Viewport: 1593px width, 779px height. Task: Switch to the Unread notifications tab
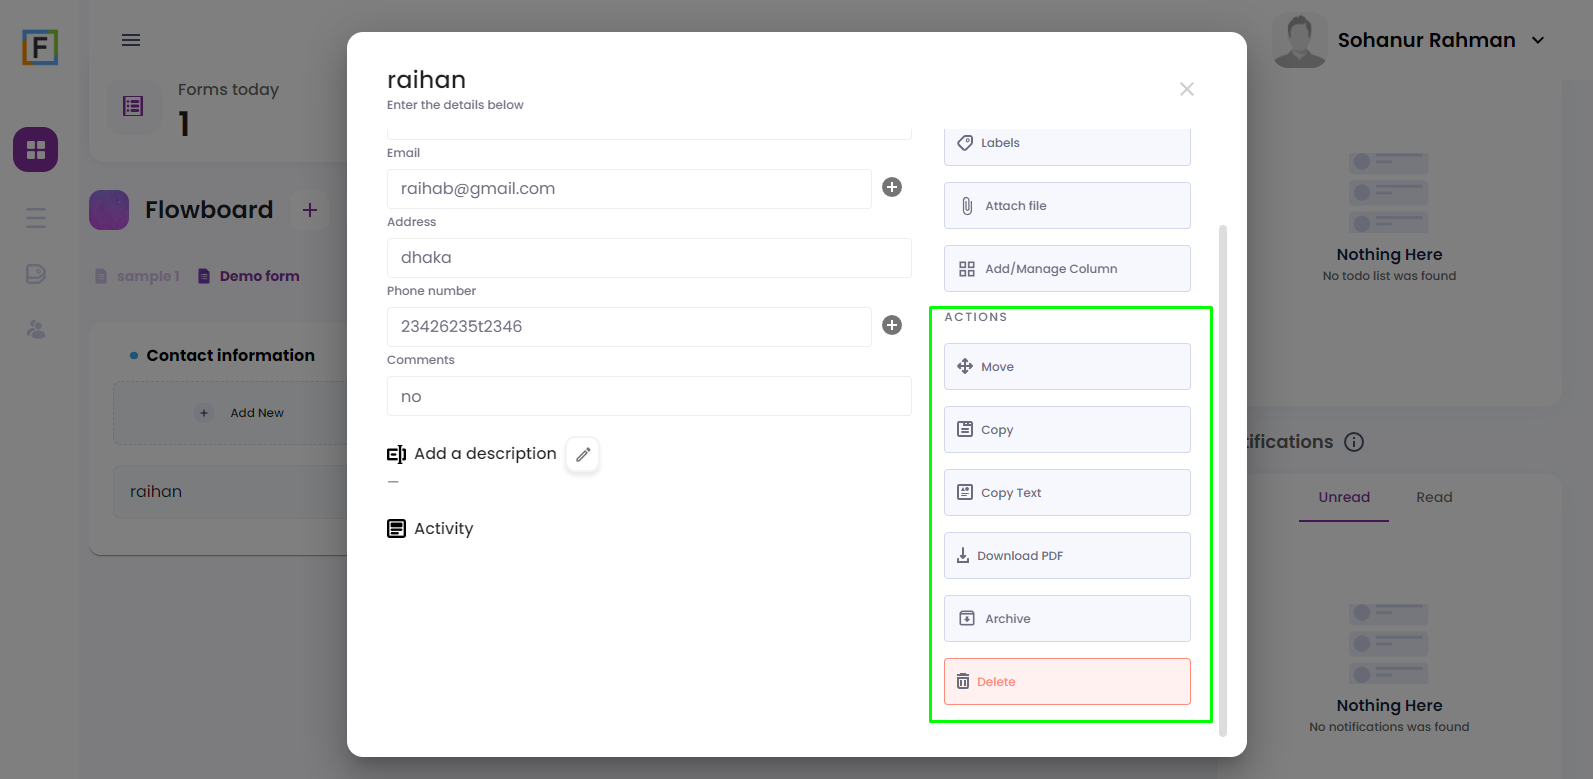click(1344, 497)
